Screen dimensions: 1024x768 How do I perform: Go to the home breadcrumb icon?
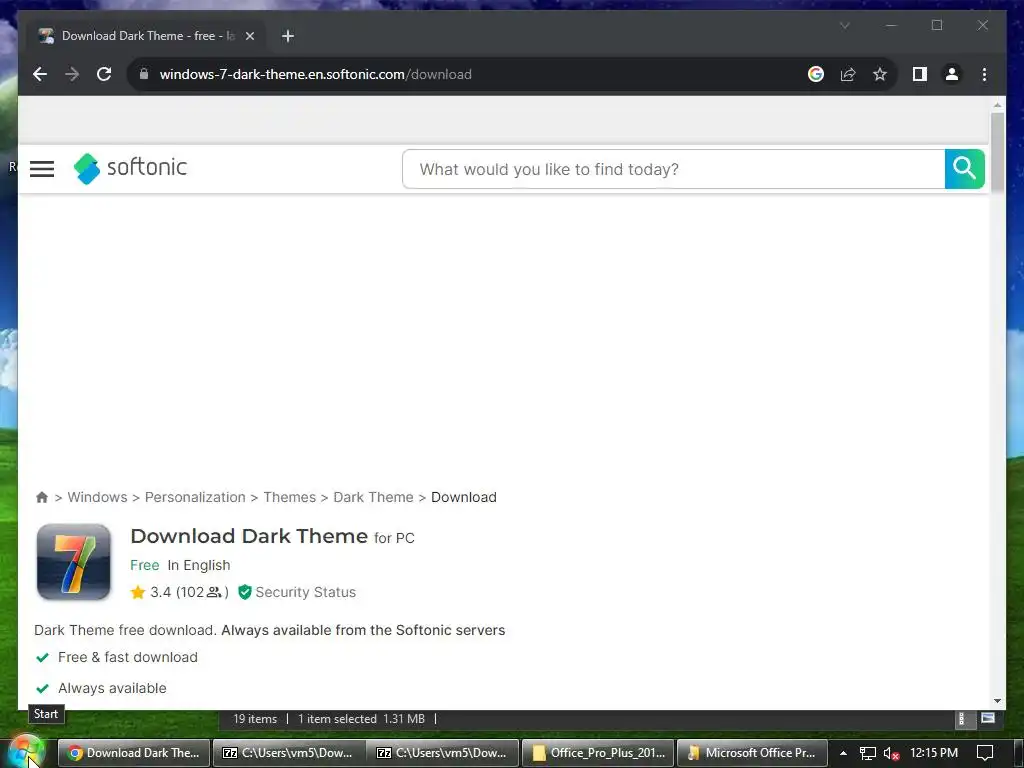pyautogui.click(x=42, y=498)
